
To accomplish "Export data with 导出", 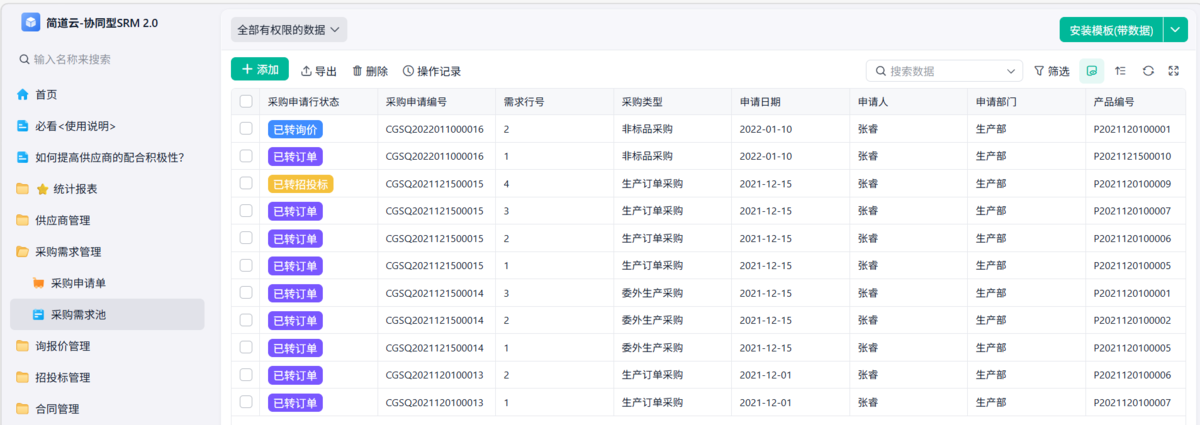I will coord(319,71).
